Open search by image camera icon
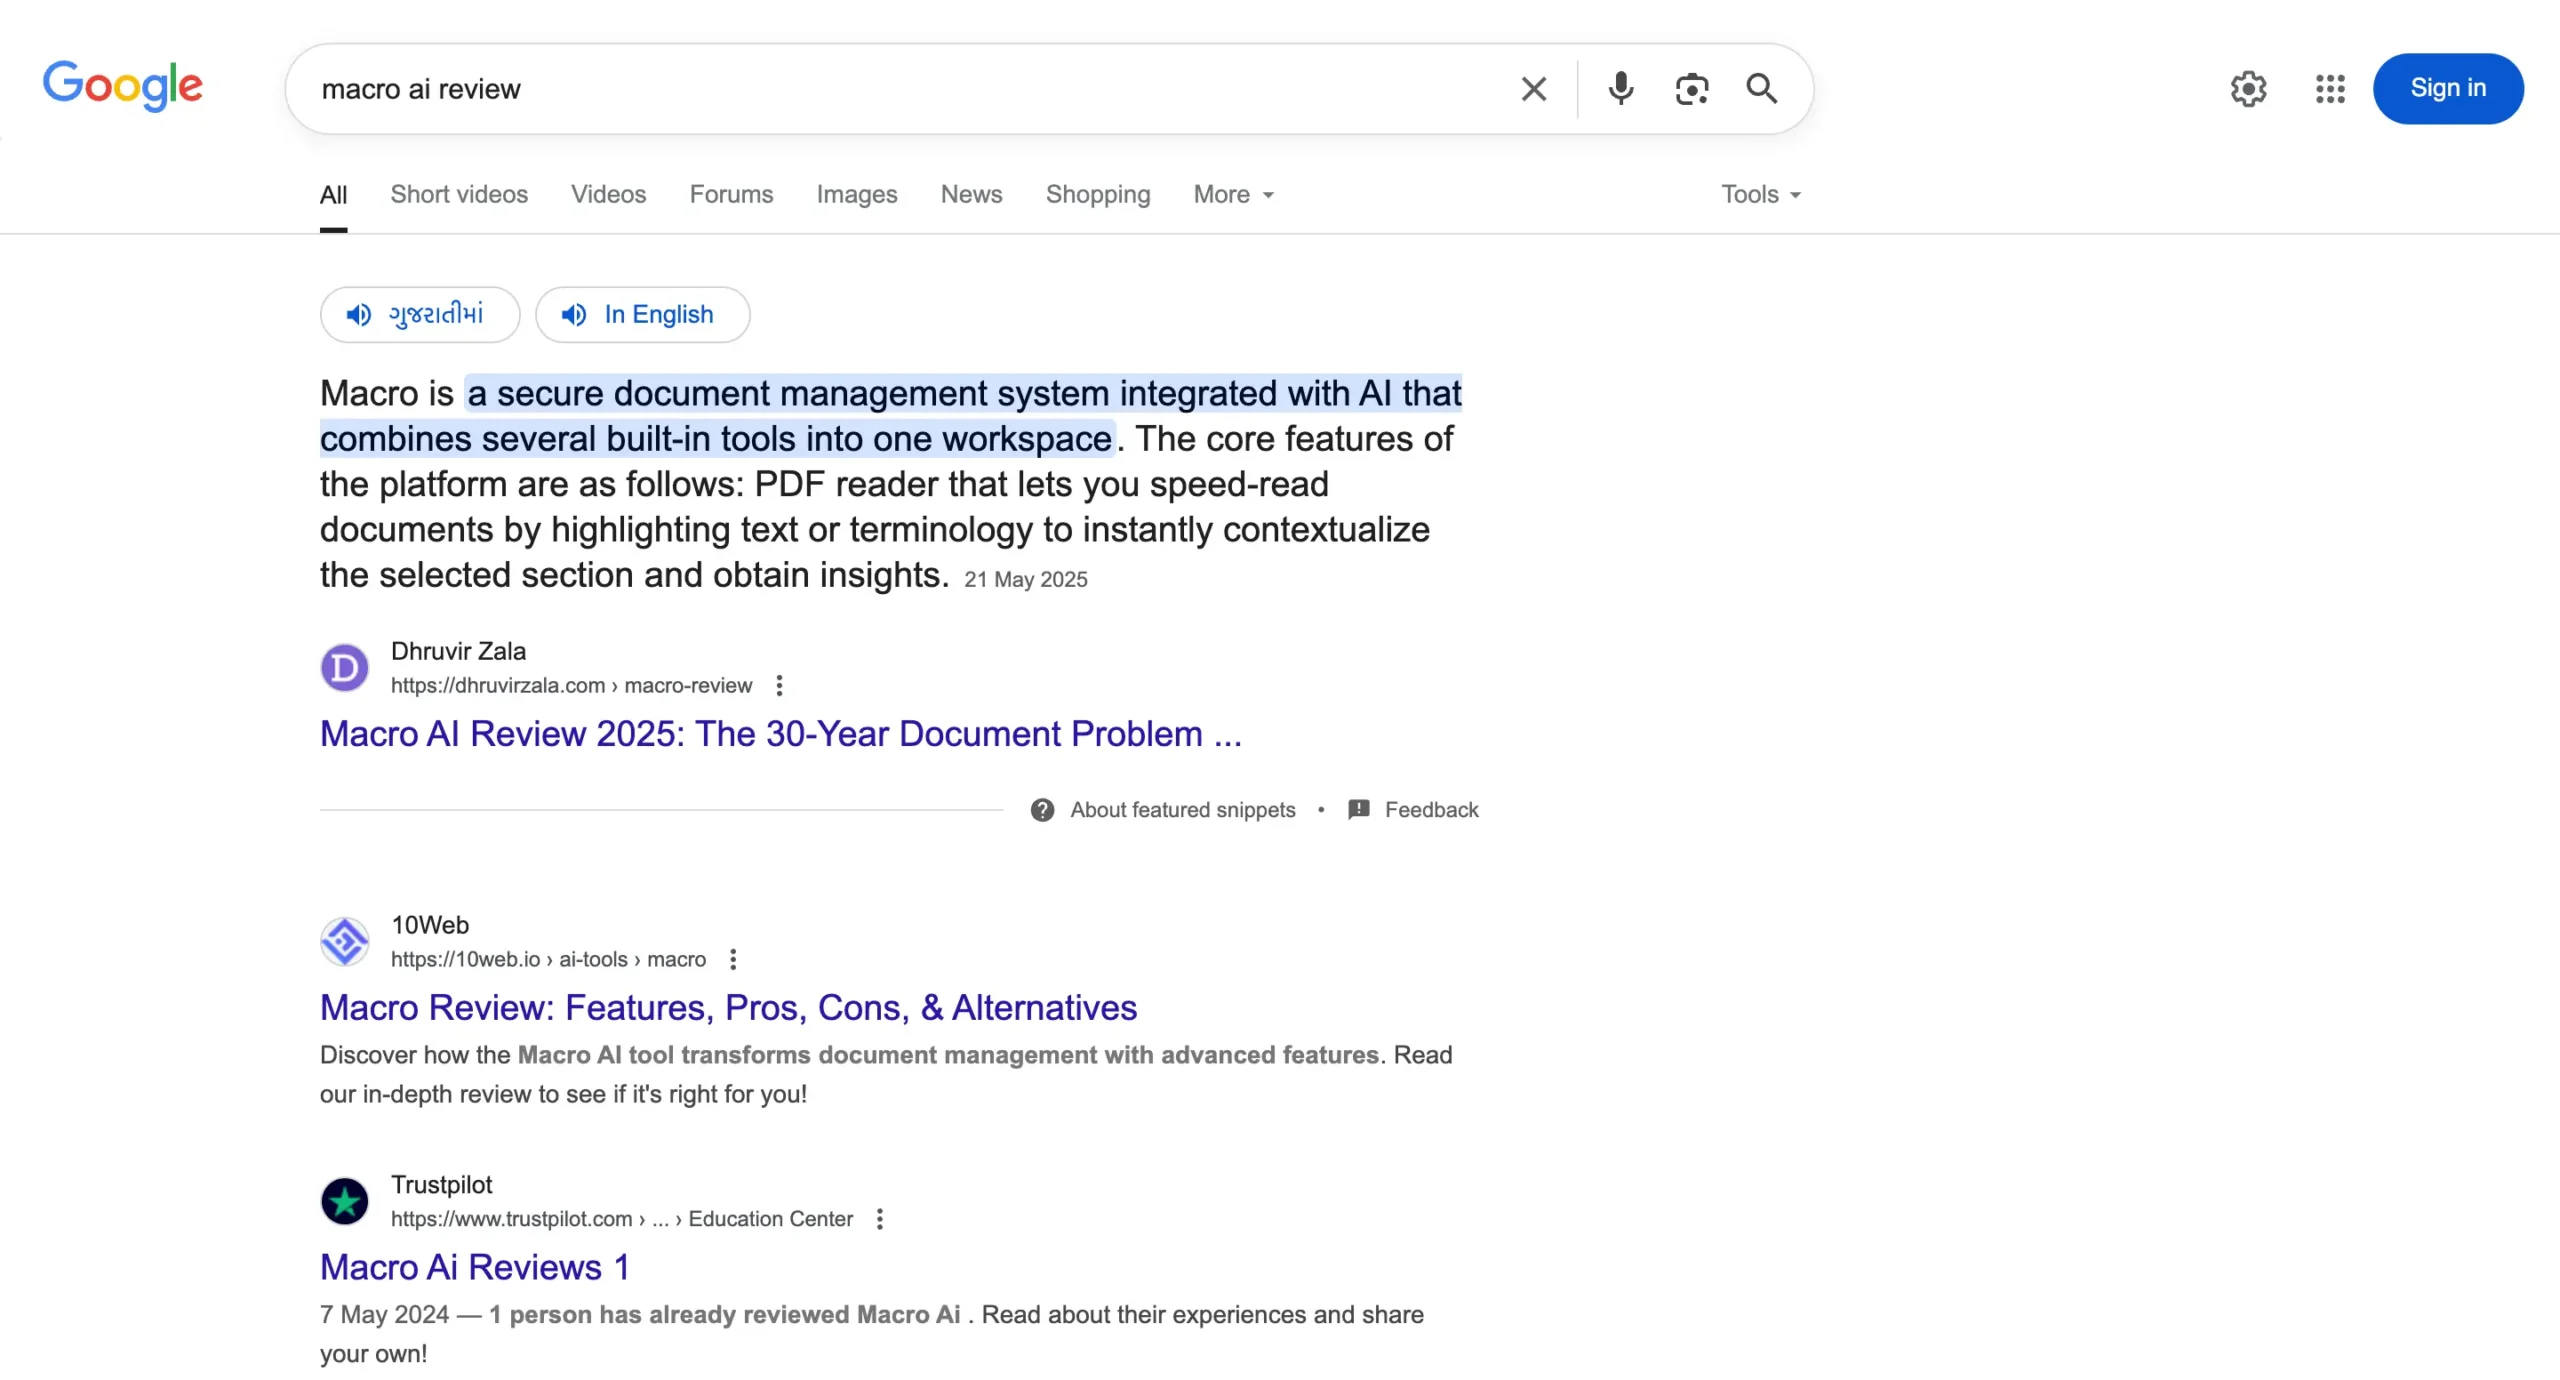This screenshot has height=1380, width=2560. [1691, 89]
